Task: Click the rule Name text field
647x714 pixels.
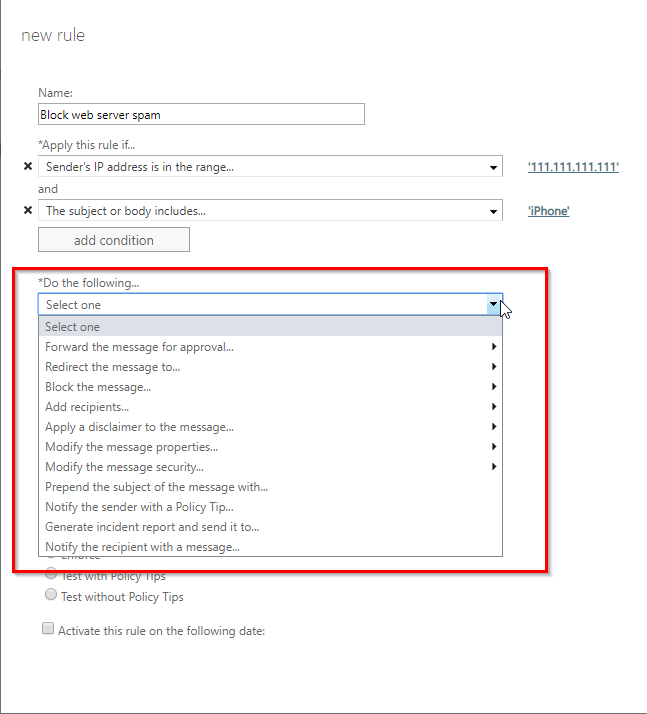Action: (x=201, y=115)
